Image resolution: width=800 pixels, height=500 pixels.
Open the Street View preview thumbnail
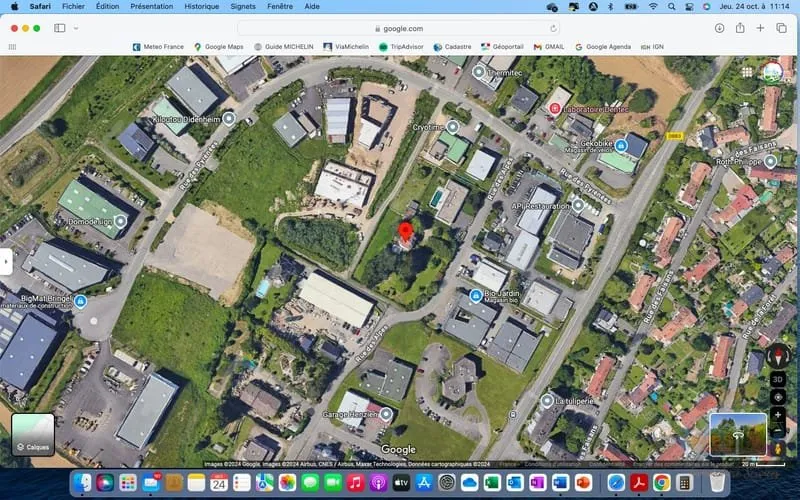(738, 435)
